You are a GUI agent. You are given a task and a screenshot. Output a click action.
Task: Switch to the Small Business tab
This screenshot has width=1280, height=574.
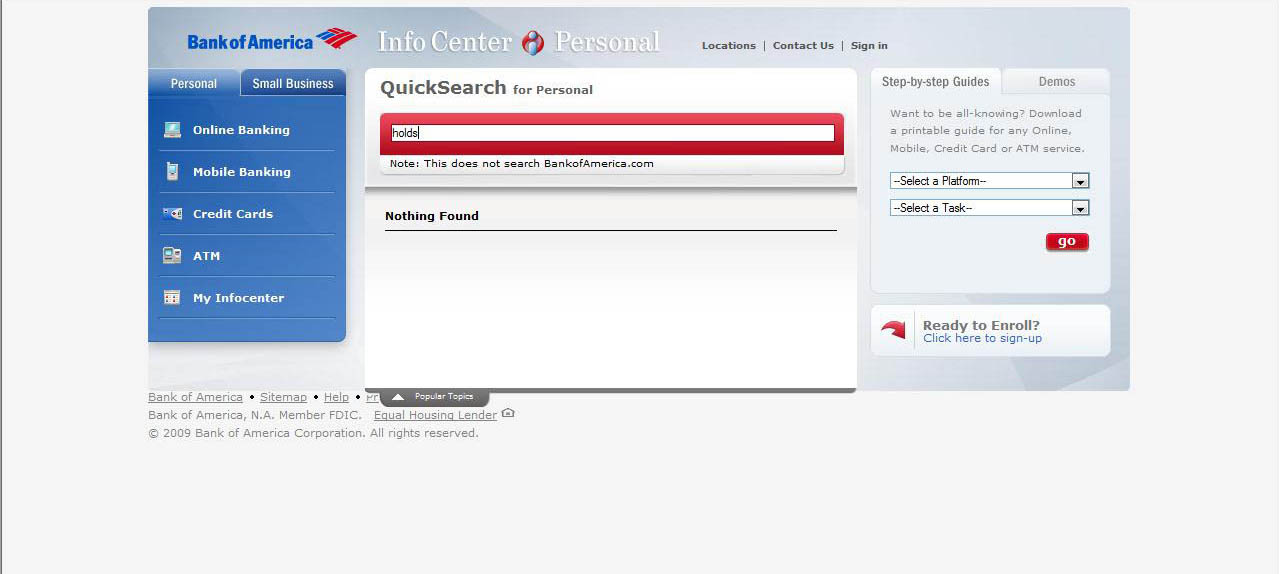click(x=293, y=83)
